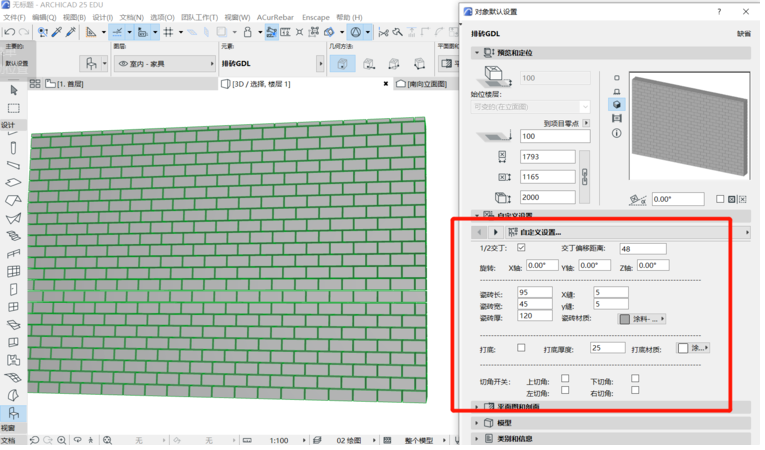The width and height of the screenshot is (765, 450).
Task: Toggle the grid snap hash icon
Action: point(168,32)
